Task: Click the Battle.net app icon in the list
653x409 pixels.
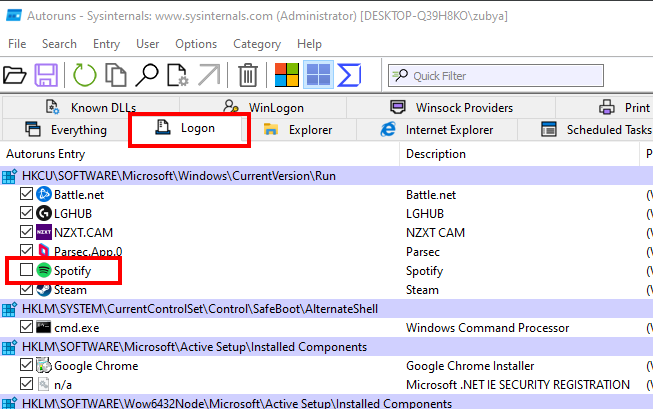Action: (44, 195)
